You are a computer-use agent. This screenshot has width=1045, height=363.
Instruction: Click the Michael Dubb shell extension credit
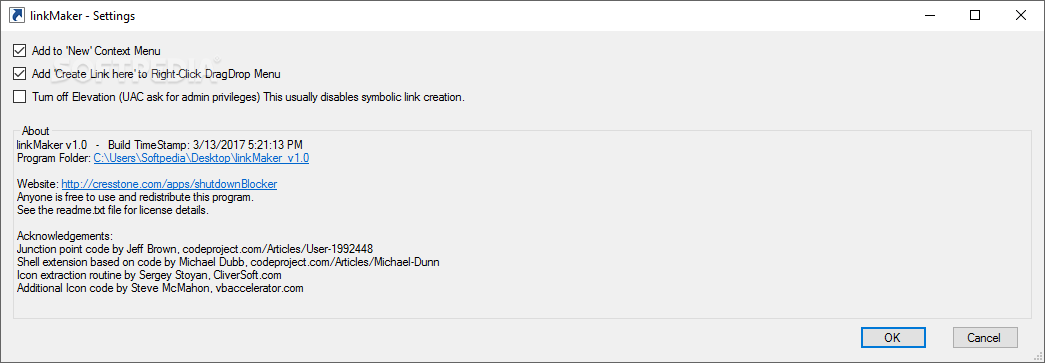point(228,262)
